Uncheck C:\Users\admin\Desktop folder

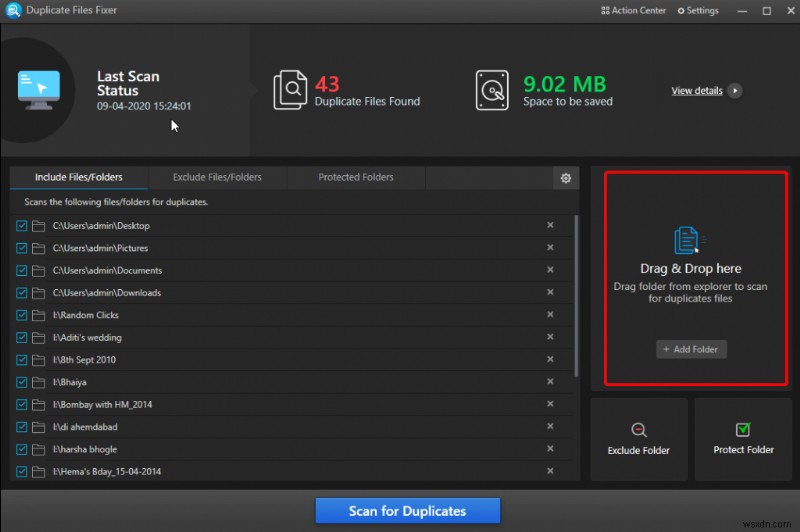[x=21, y=225]
